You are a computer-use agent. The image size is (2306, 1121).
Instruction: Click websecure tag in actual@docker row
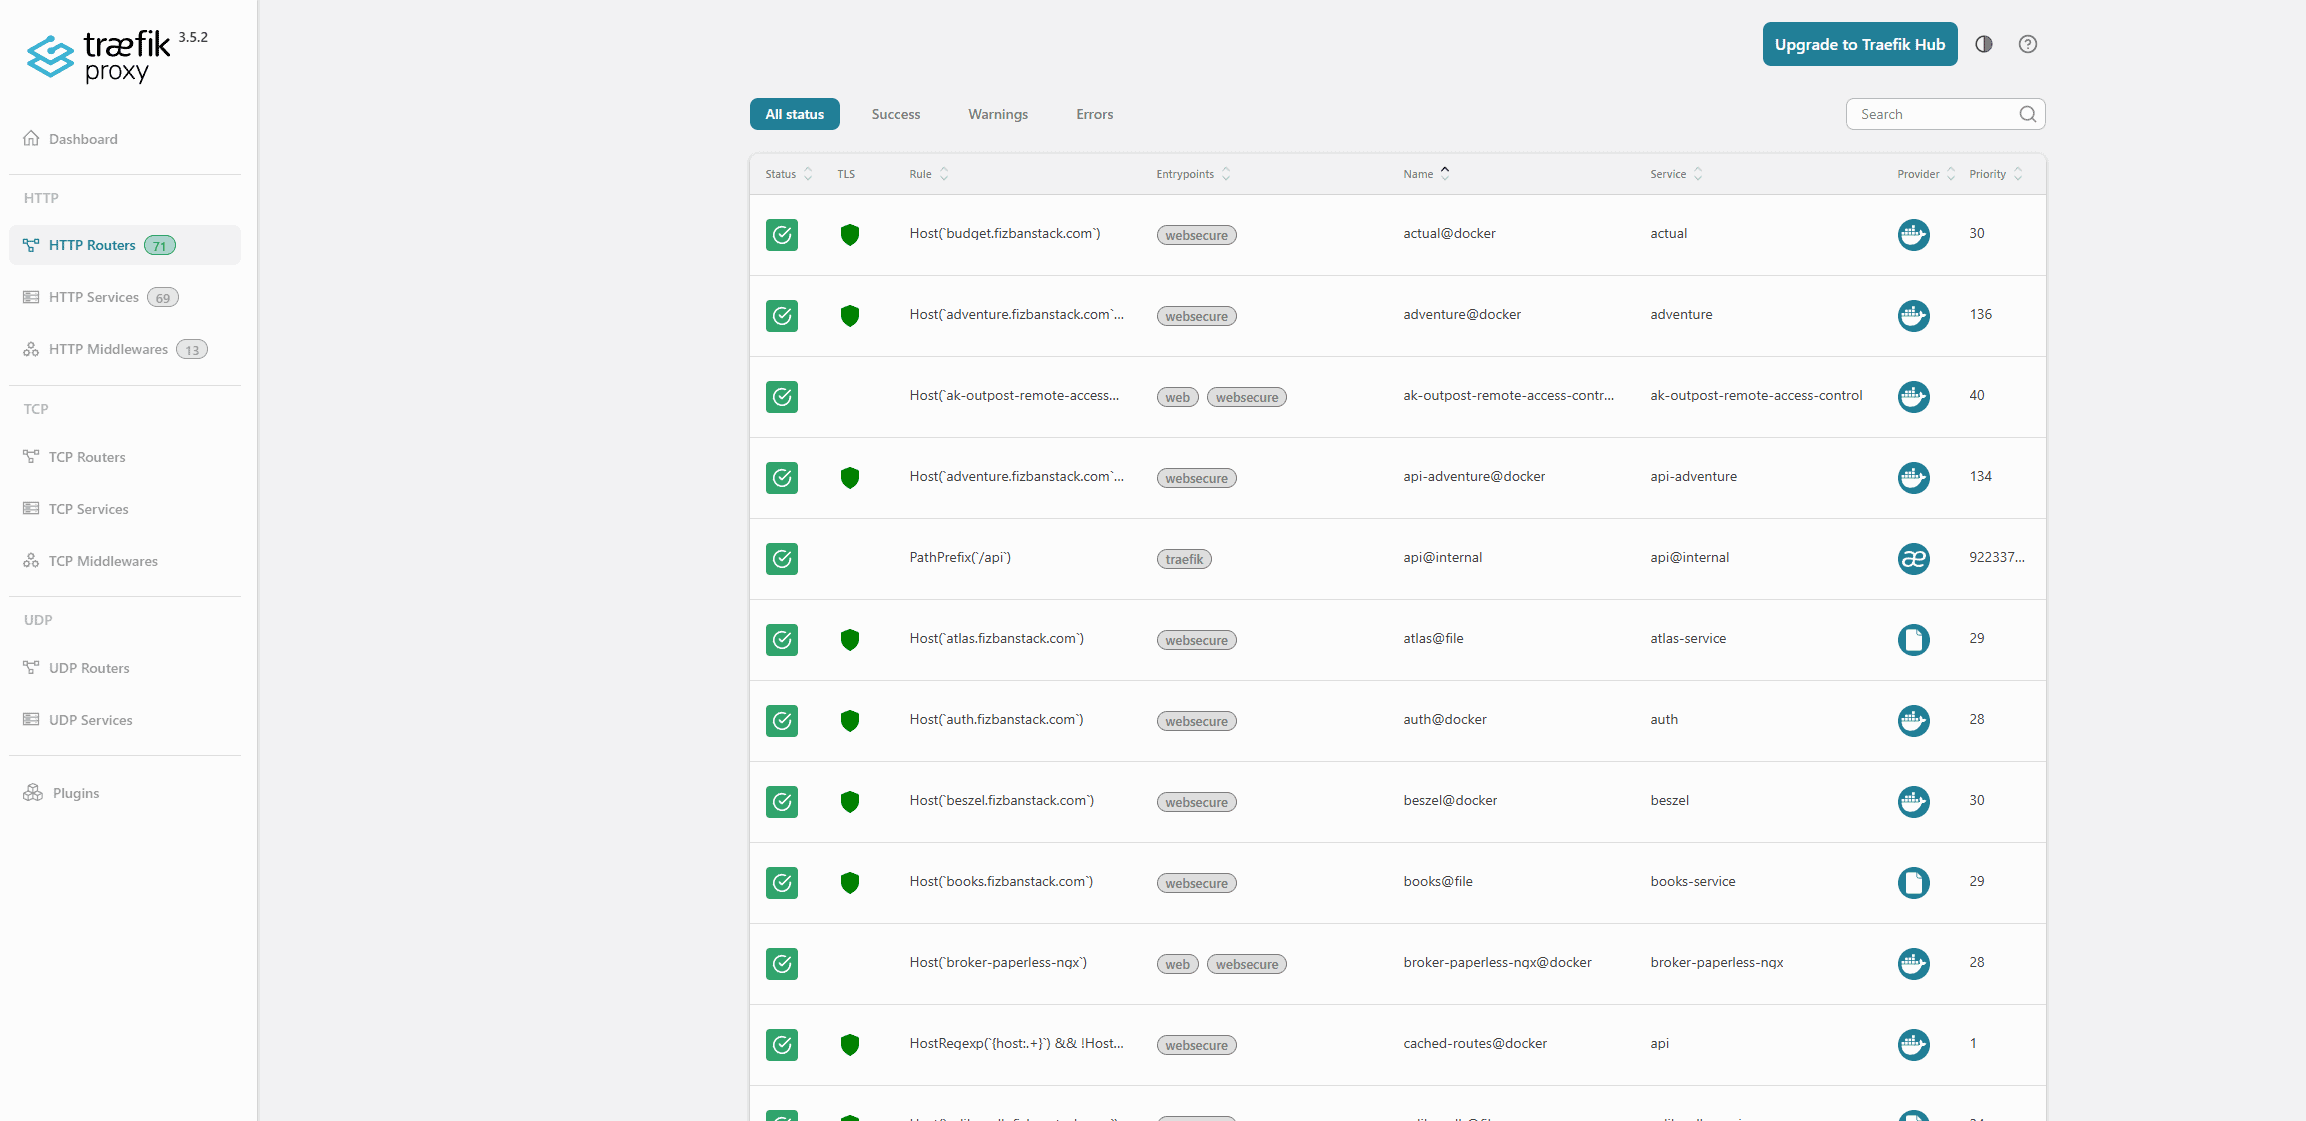click(x=1196, y=236)
